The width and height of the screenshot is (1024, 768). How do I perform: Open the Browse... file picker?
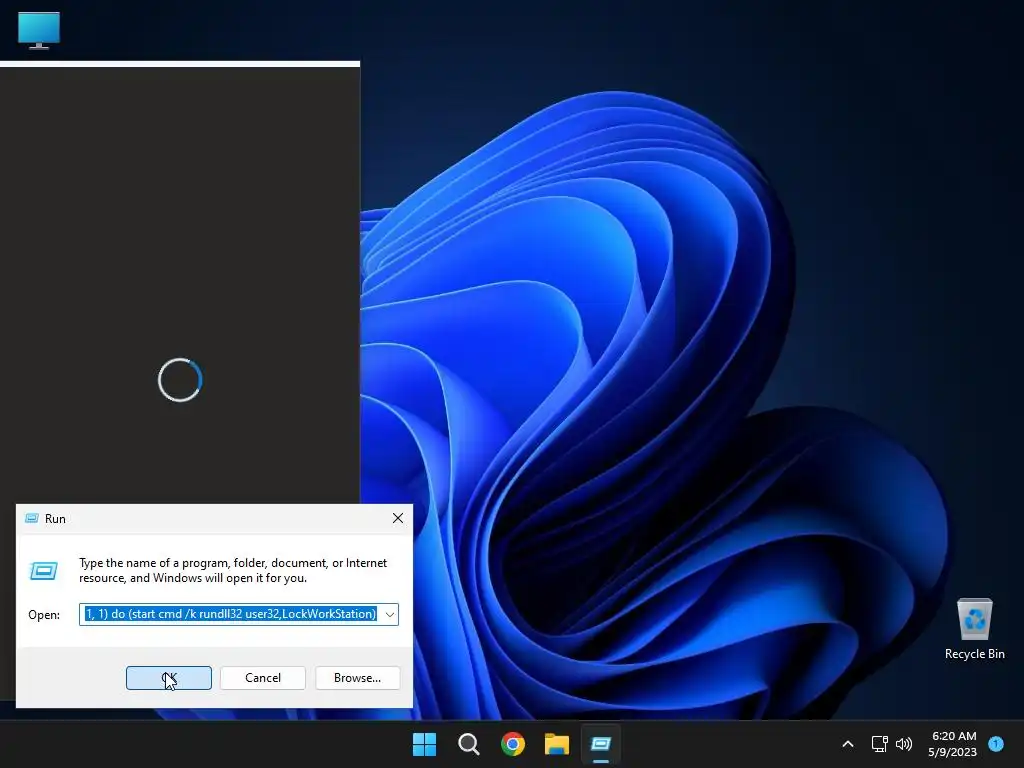click(357, 678)
